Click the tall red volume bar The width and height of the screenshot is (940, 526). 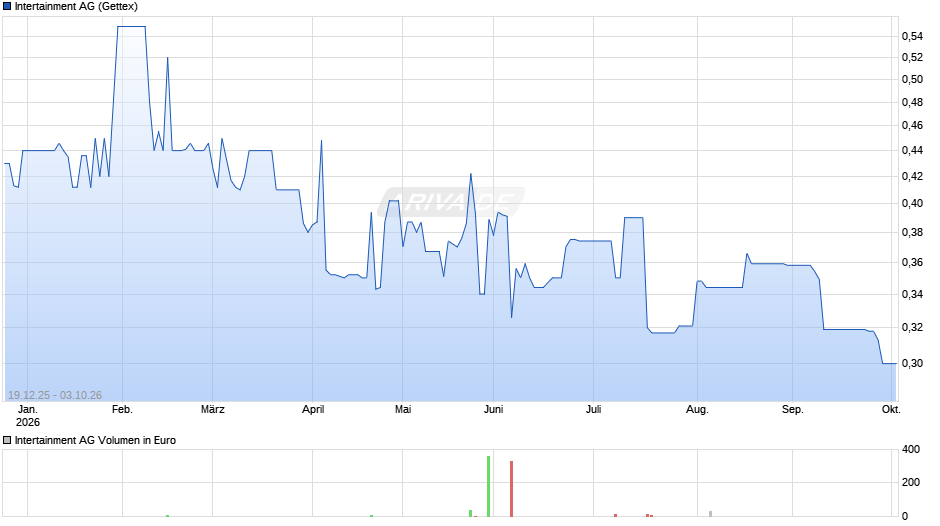[x=511, y=489]
